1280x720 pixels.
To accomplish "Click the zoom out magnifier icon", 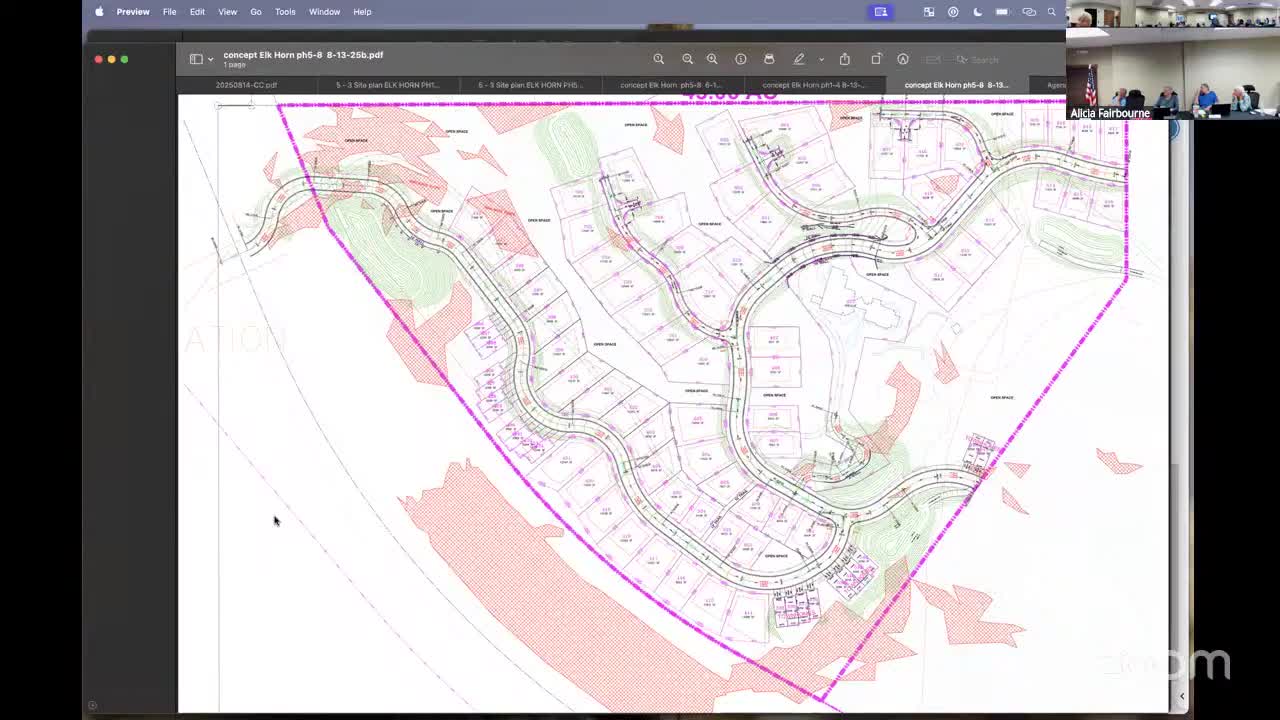I will pyautogui.click(x=687, y=59).
